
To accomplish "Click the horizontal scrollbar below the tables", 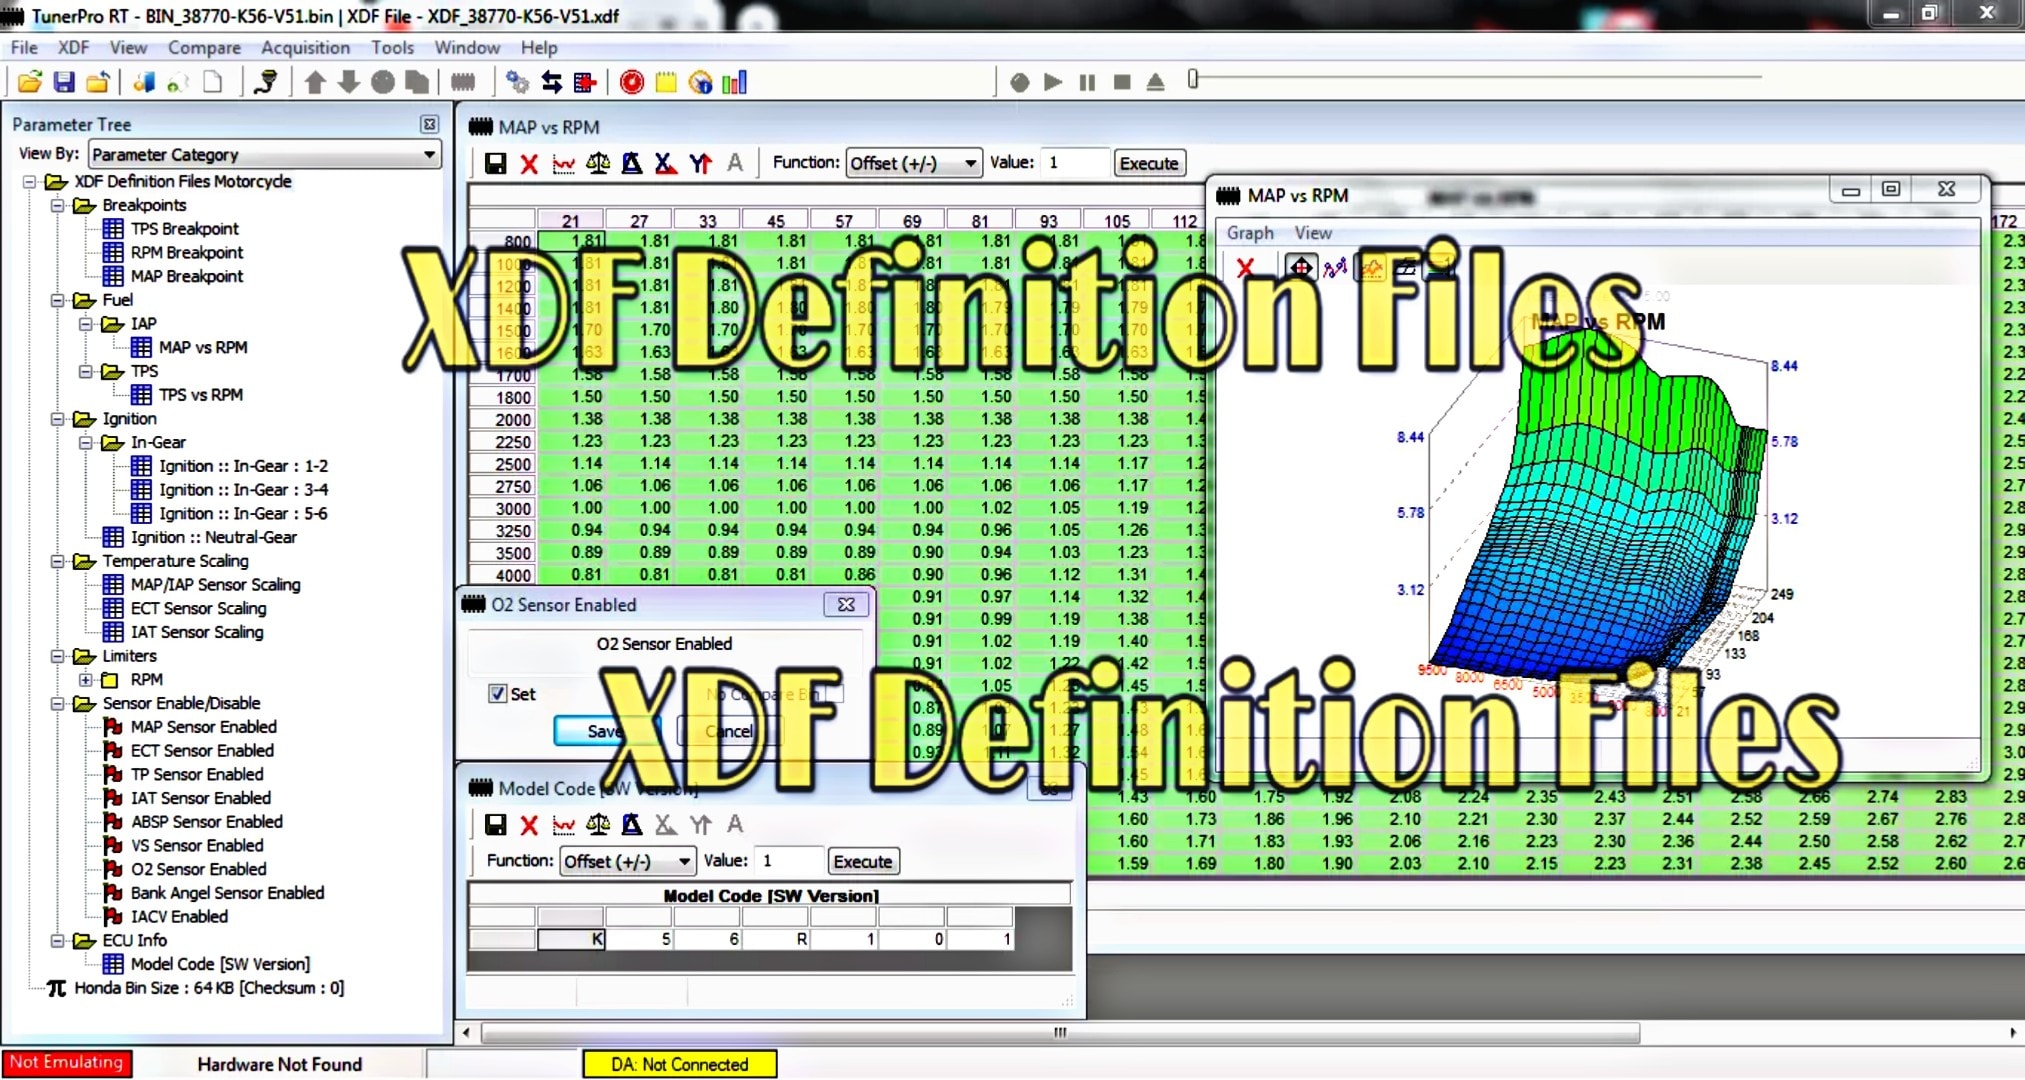I will tap(1060, 1032).
